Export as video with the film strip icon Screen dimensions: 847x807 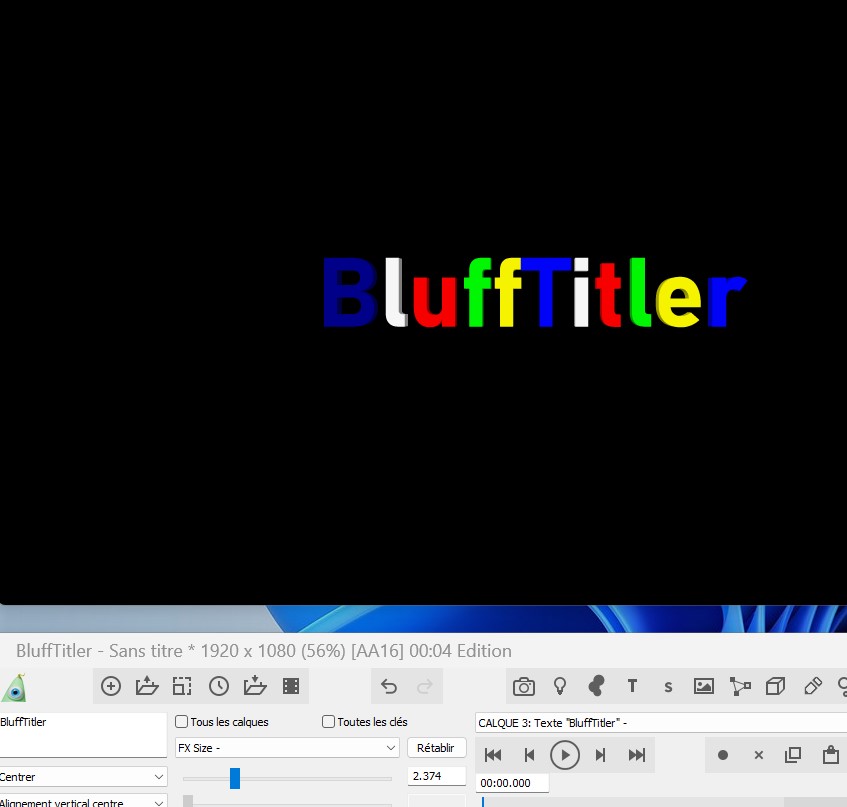pos(291,686)
